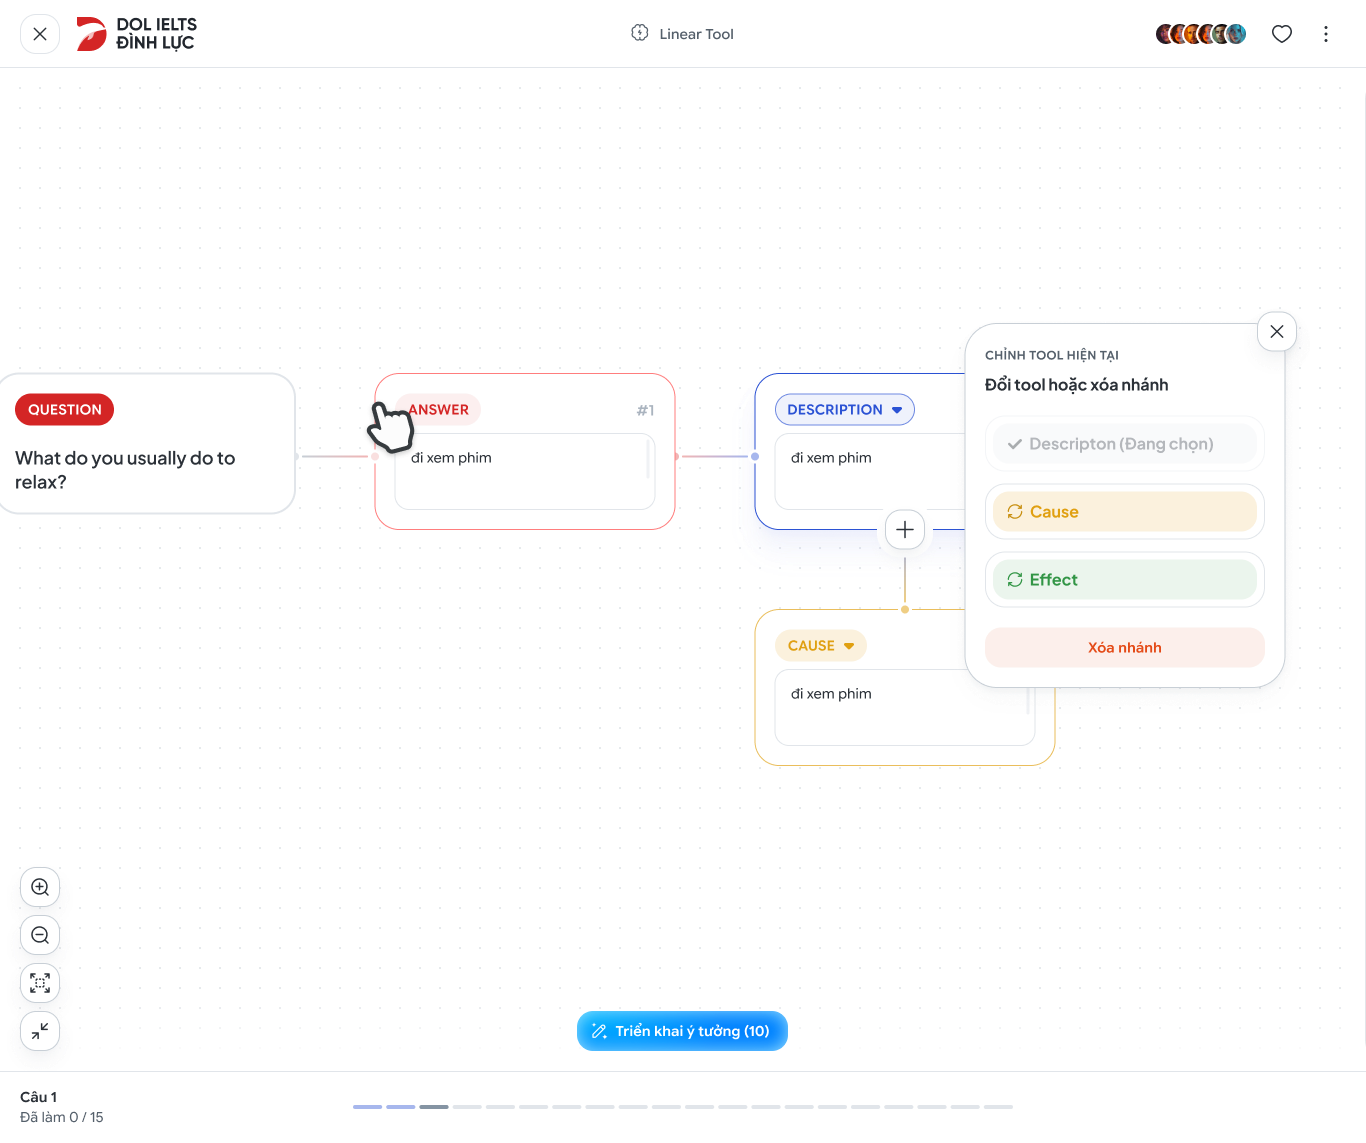Screen dimensions: 1366x1143
Task: Switch current tool to Cause
Action: click(1125, 512)
